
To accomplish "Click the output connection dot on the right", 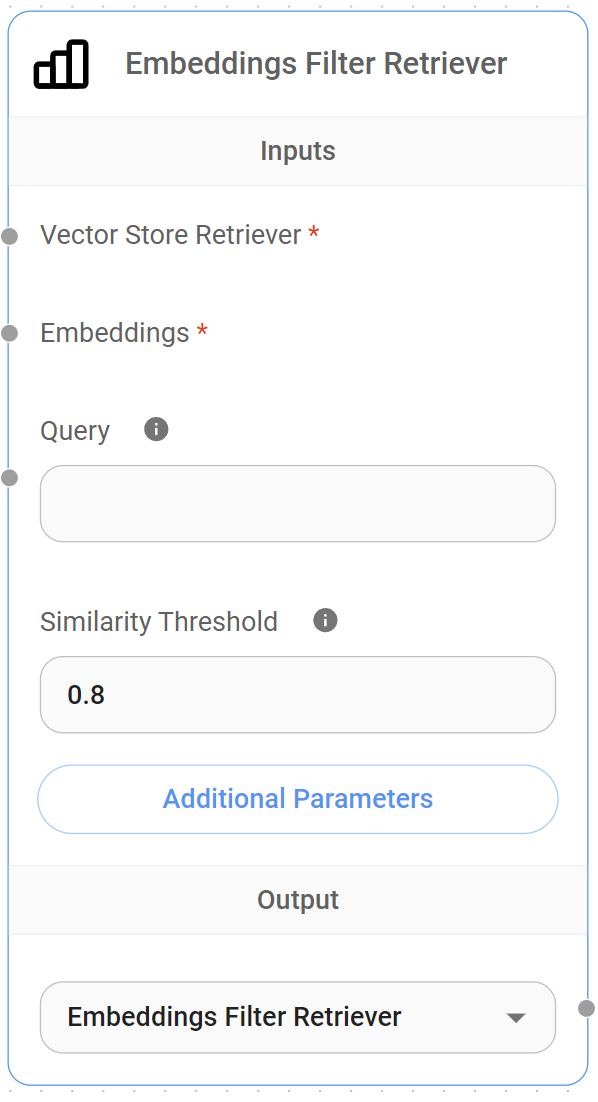I will (x=588, y=1009).
